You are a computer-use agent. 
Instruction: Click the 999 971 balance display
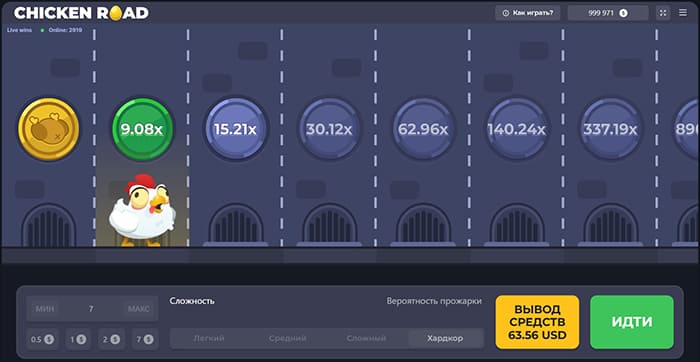tap(608, 13)
